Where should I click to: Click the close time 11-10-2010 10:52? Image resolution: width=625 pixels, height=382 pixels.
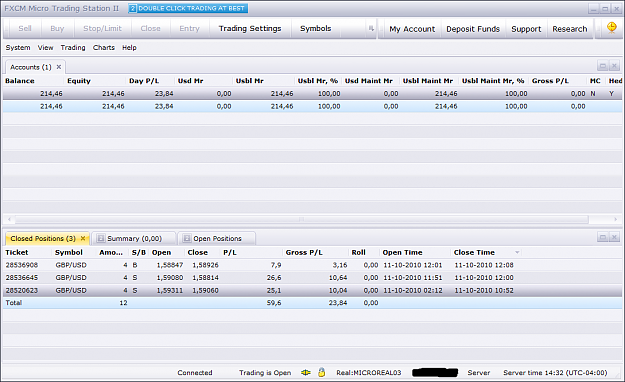pos(484,291)
